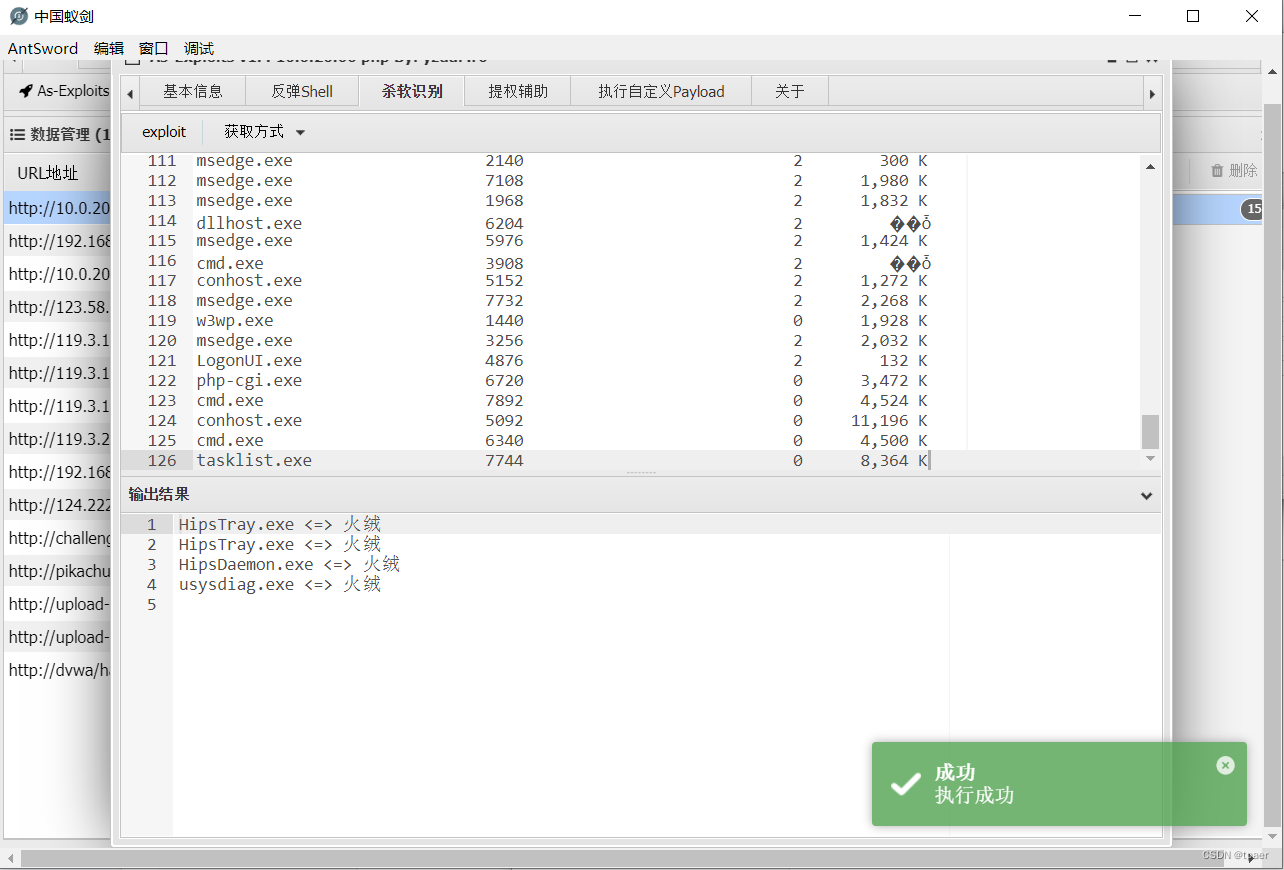
Task: Click the w3wp.exe process row
Action: [631, 321]
